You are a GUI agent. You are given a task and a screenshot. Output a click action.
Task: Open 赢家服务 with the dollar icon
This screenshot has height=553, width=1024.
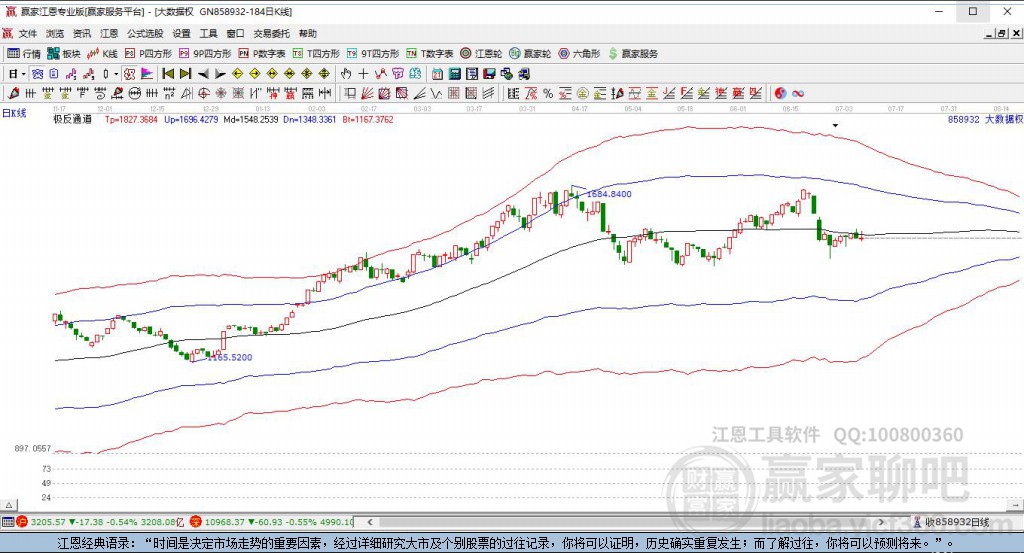[633, 54]
